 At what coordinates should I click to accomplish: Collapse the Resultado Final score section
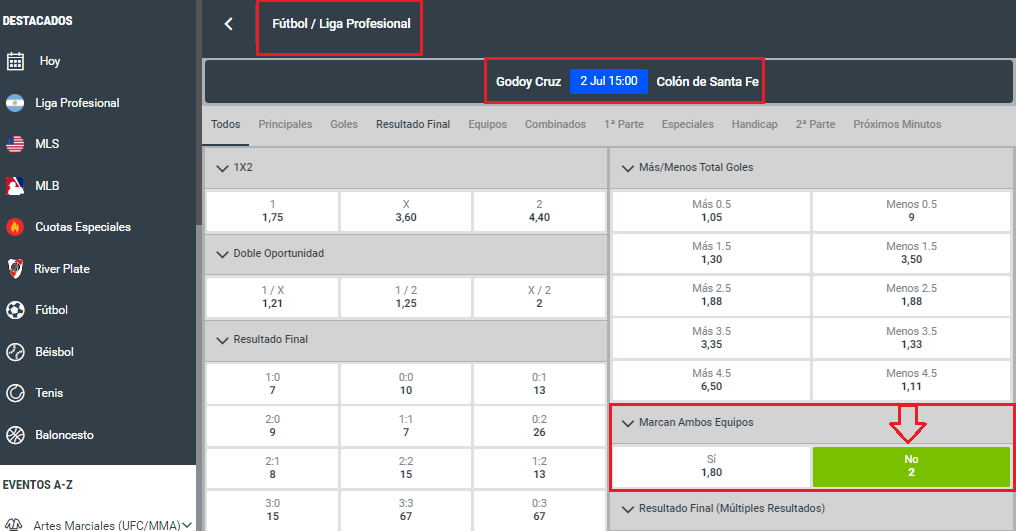222,340
